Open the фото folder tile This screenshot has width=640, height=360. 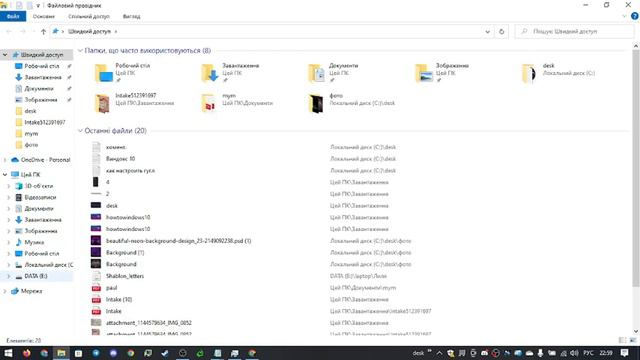(x=351, y=102)
